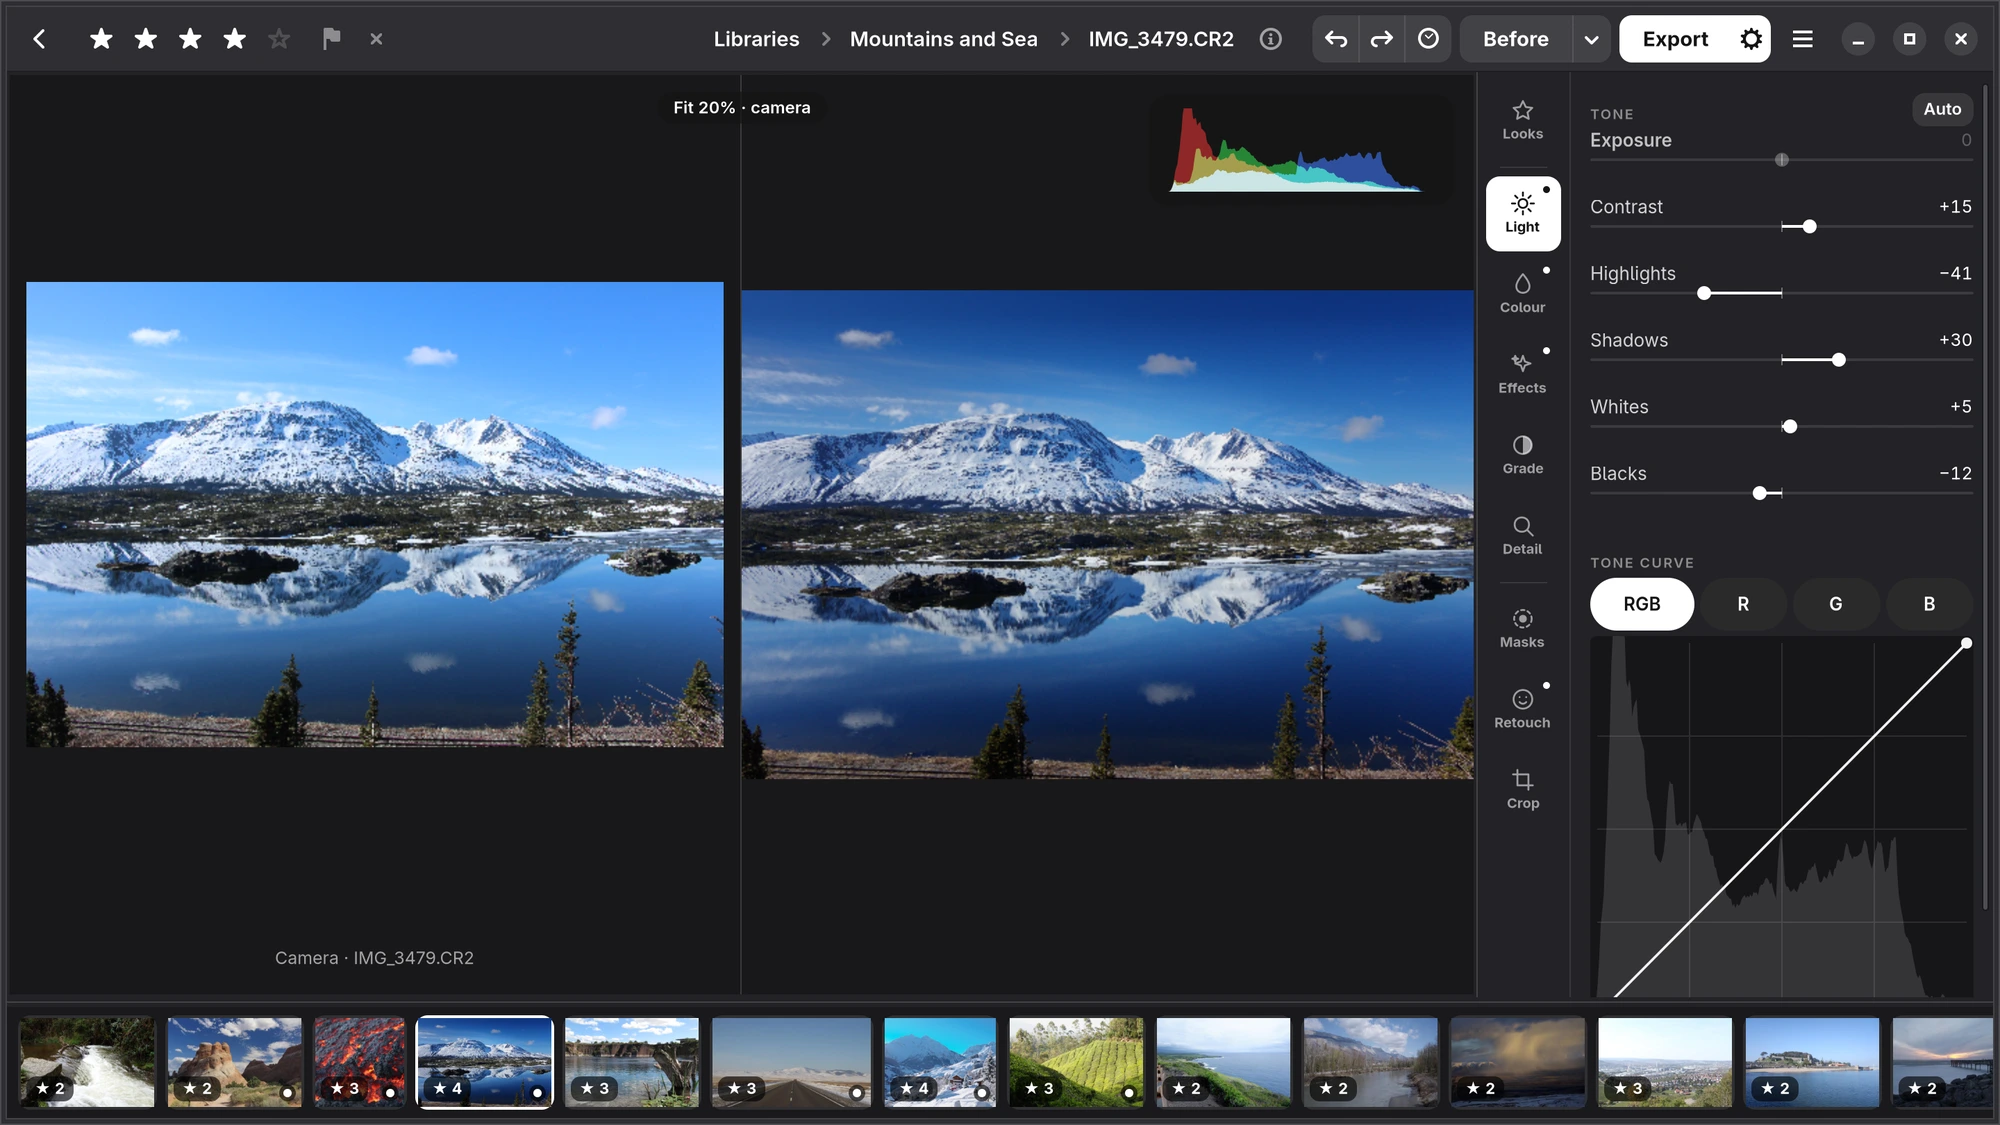
Task: Set rating to five stars
Action: [279, 39]
